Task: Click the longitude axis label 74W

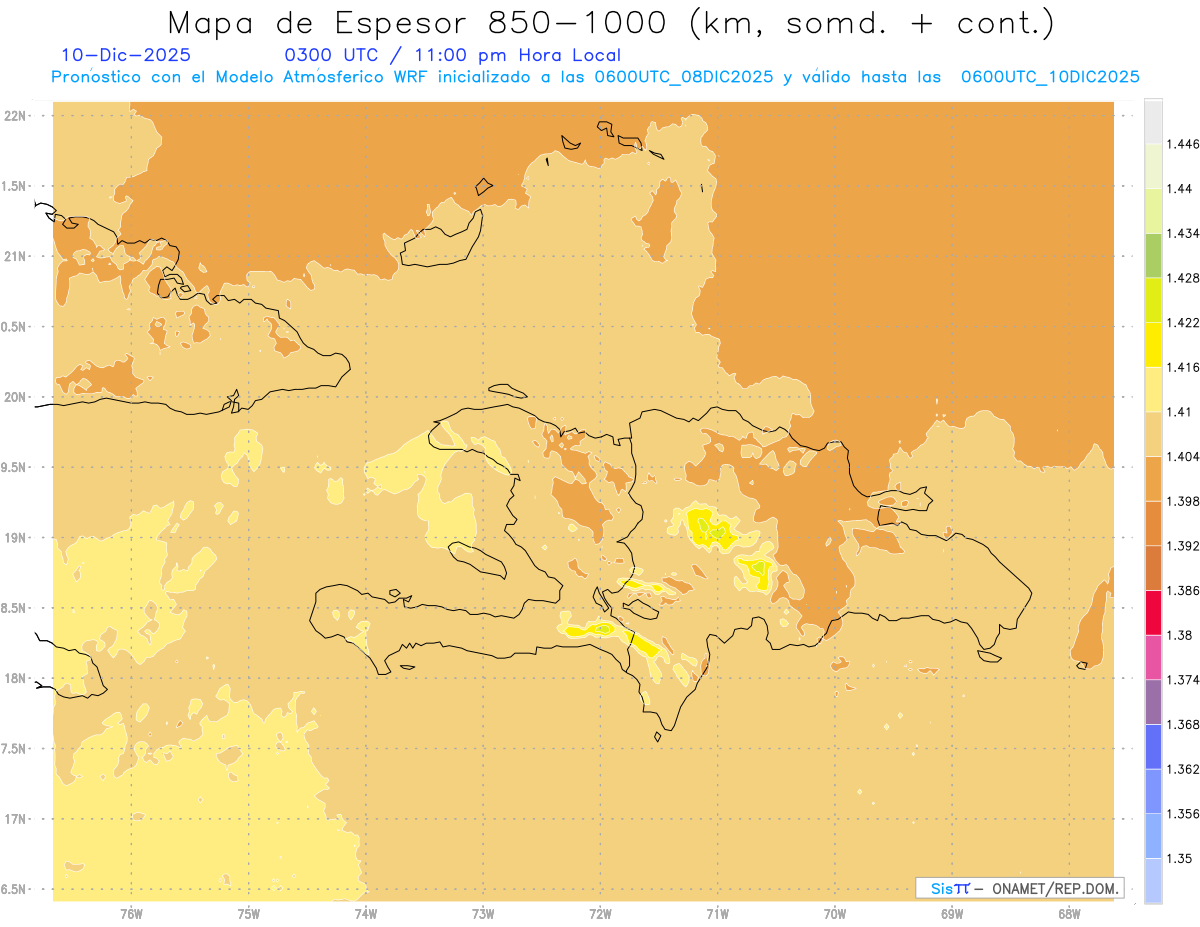Action: 366,913
